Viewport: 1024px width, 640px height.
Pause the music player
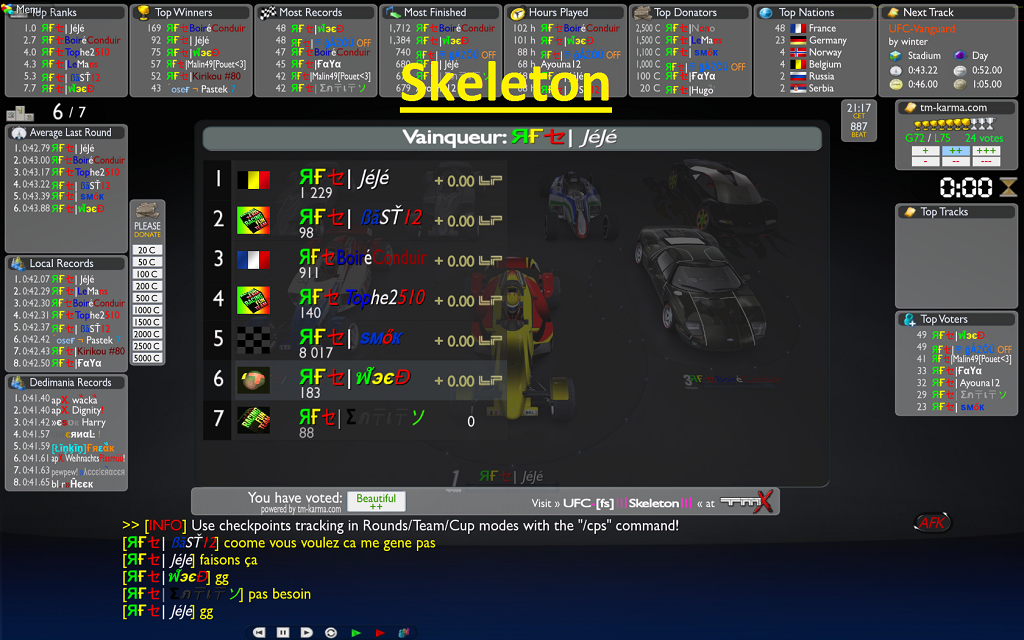coord(283,632)
